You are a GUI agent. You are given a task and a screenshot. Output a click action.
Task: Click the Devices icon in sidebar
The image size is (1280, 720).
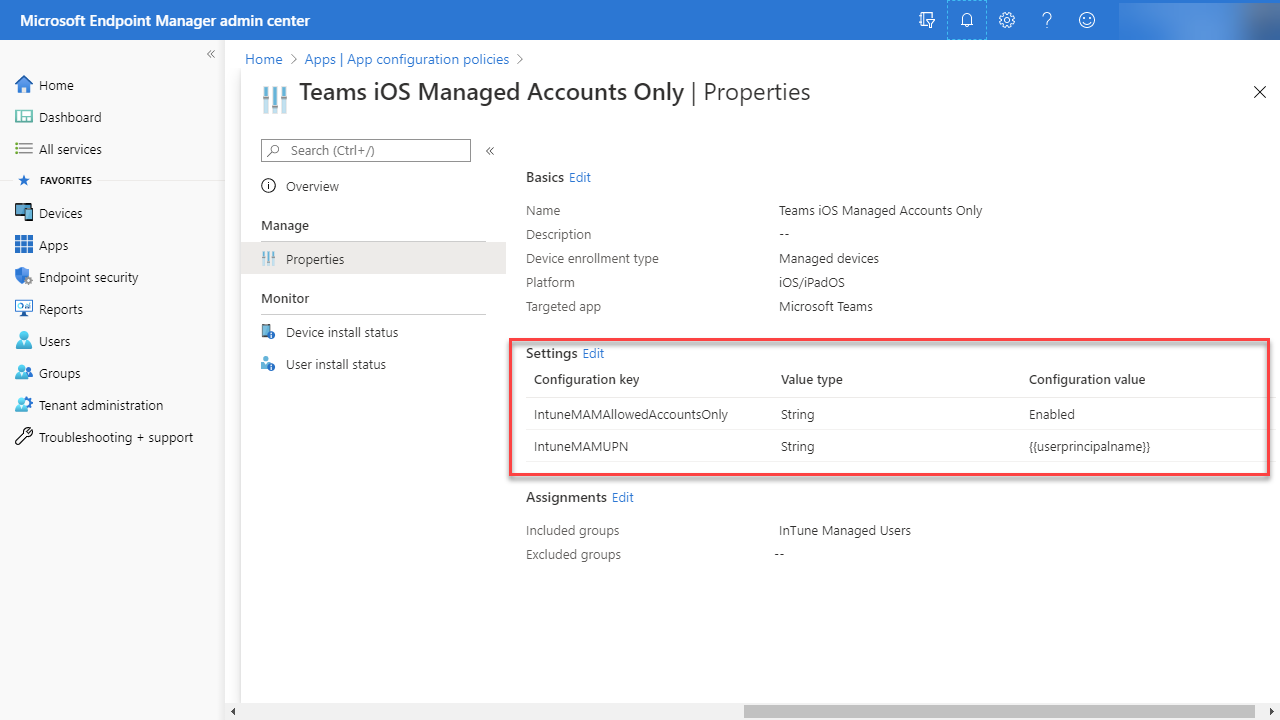pyautogui.click(x=24, y=213)
